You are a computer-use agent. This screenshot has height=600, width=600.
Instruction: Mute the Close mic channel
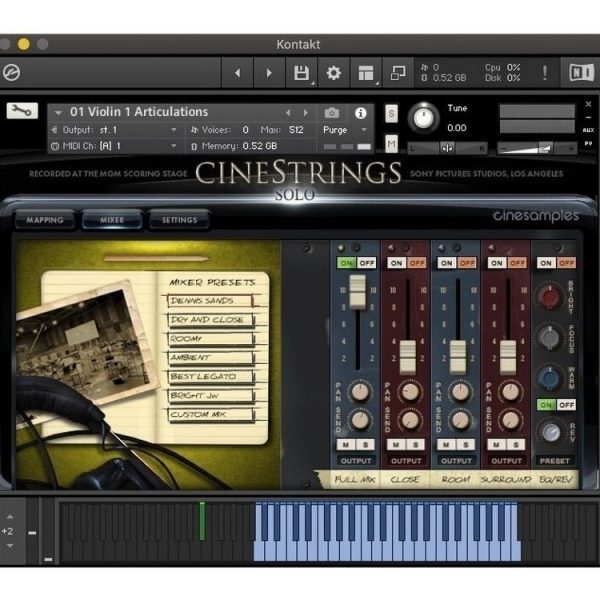pos(396,444)
